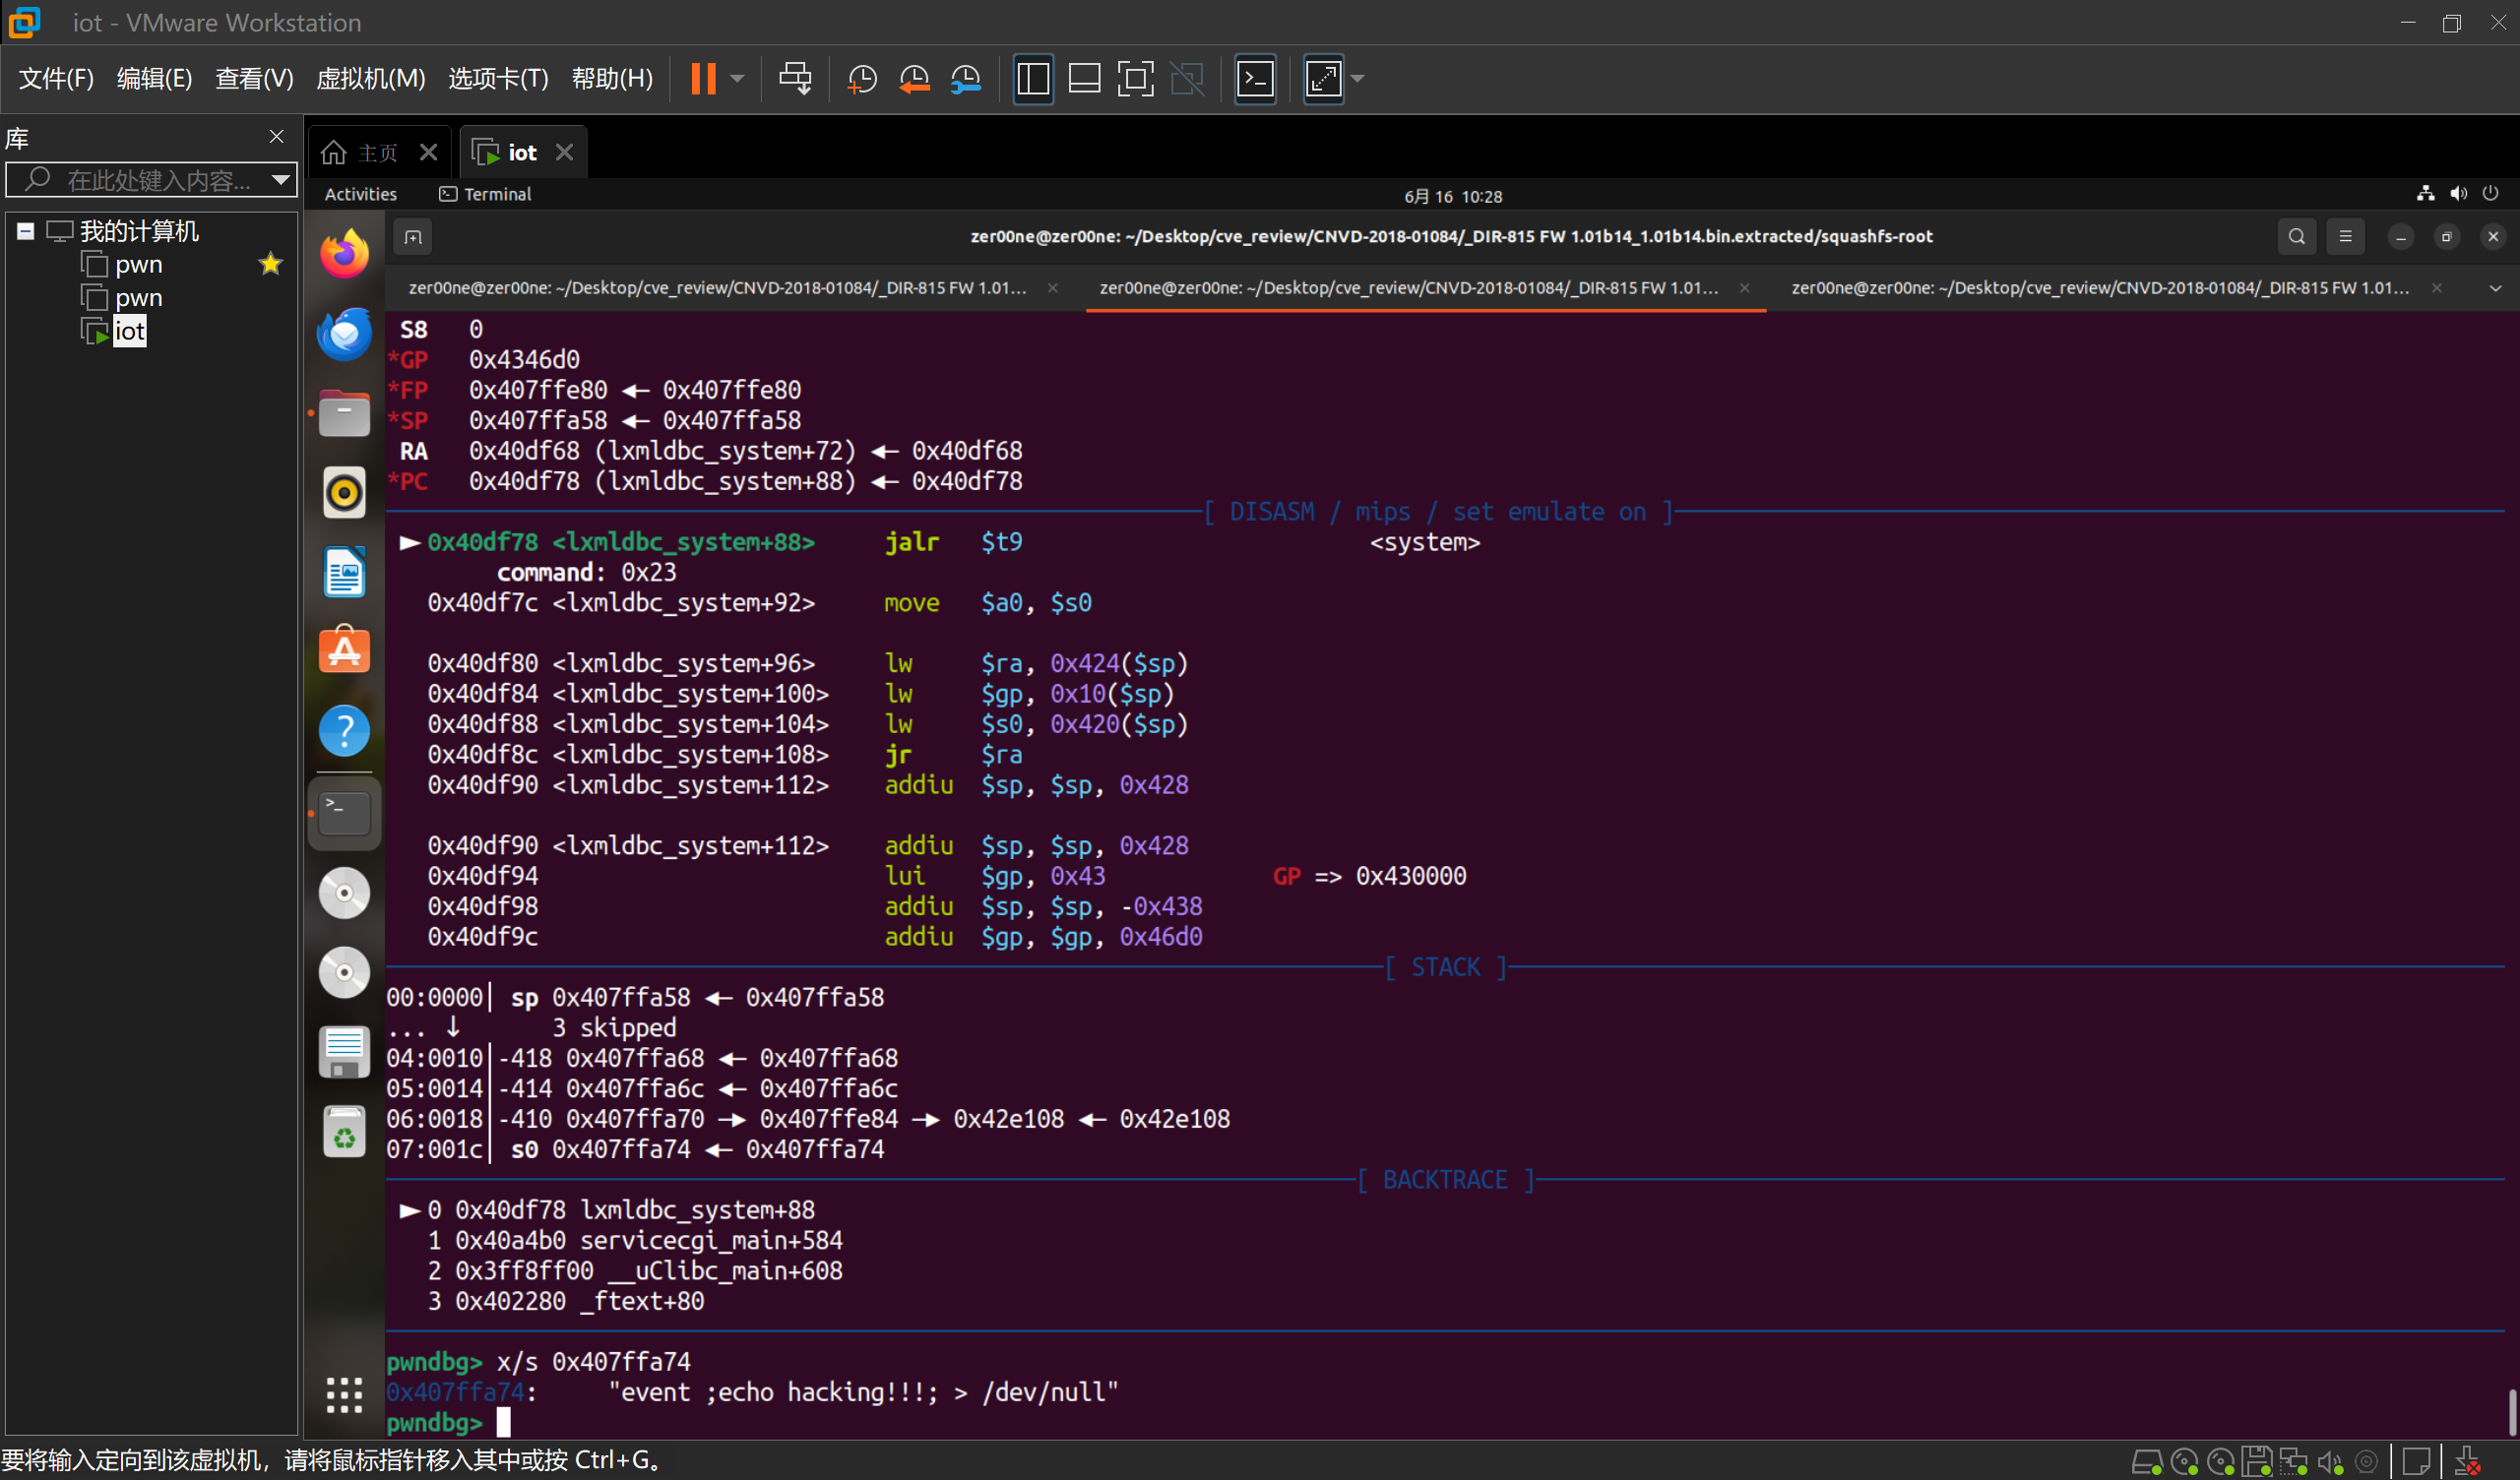2520x1480 pixels.
Task: Show applications grid in dock
Action: (344, 1394)
